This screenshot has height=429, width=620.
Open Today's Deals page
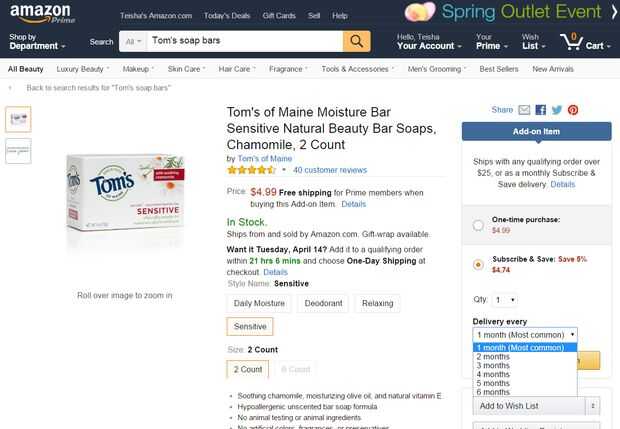(226, 16)
